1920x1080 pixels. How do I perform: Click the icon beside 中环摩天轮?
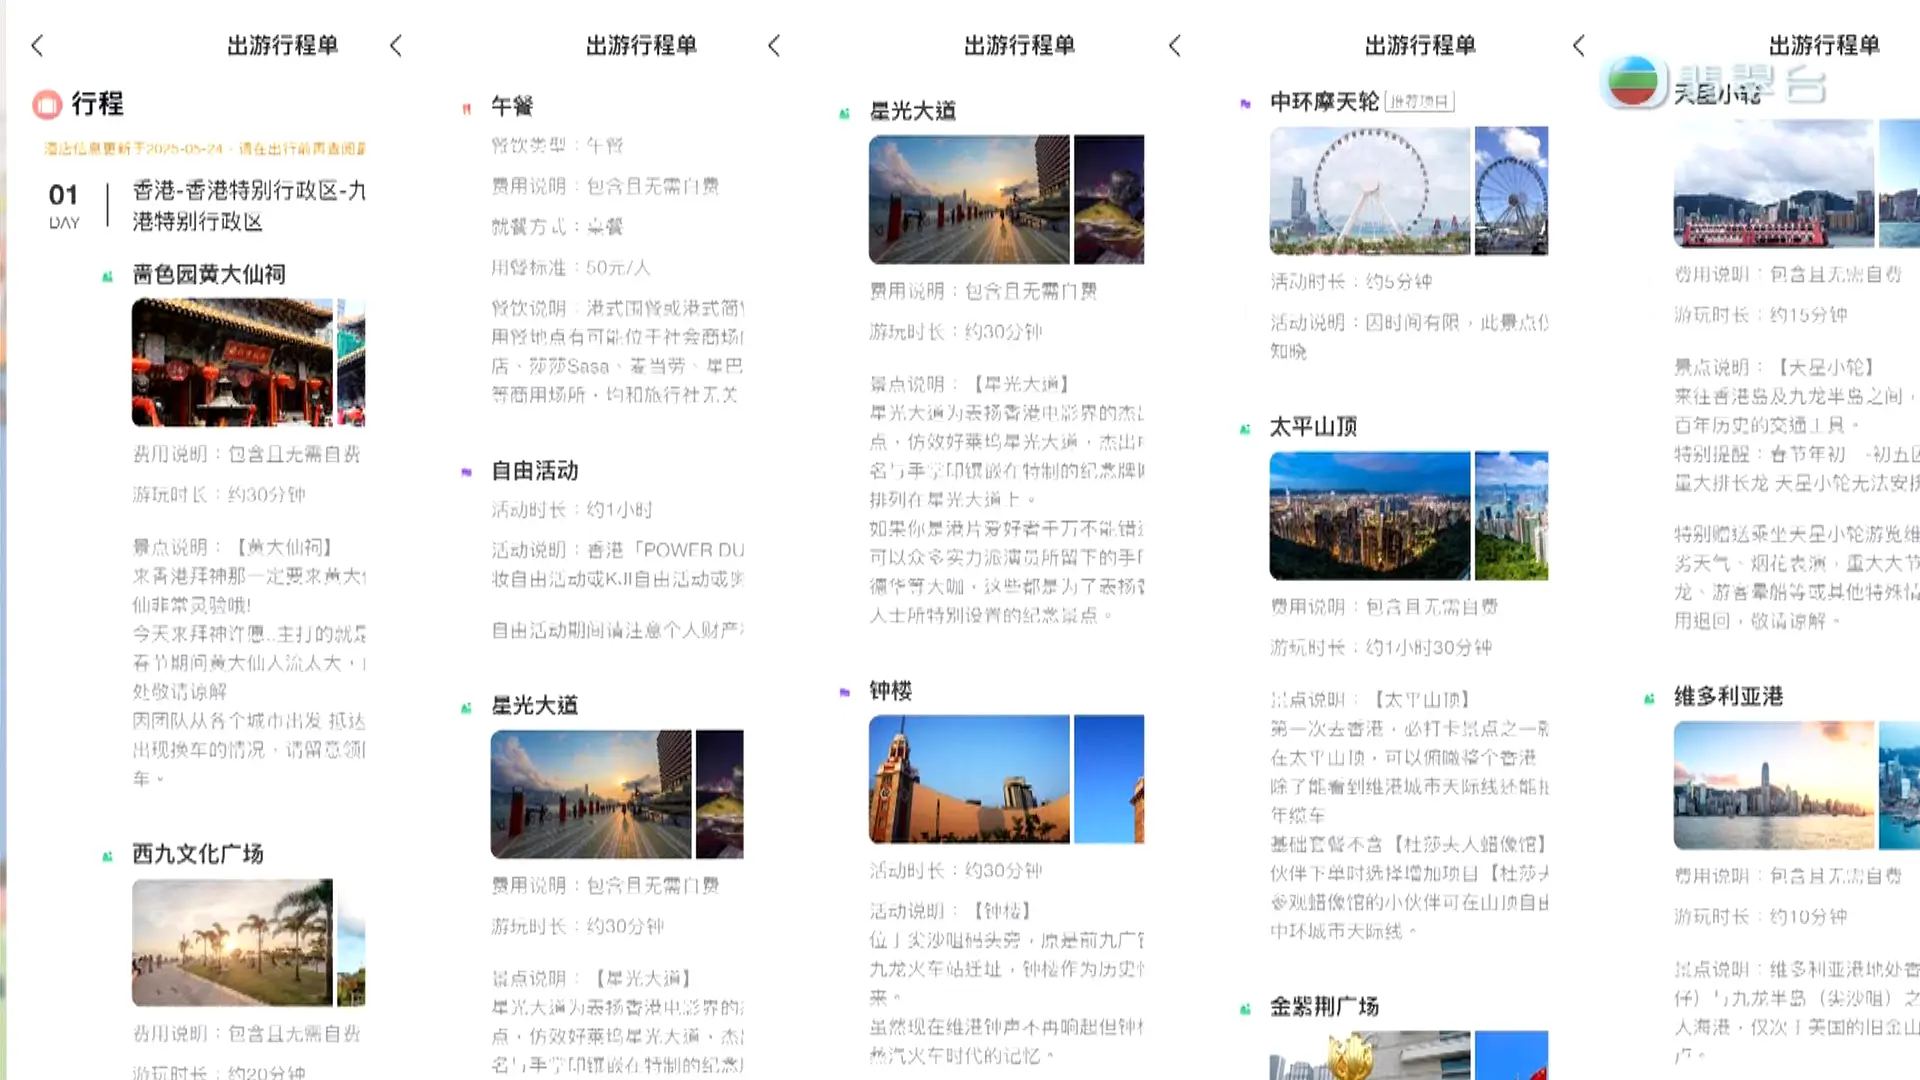pos(1245,103)
